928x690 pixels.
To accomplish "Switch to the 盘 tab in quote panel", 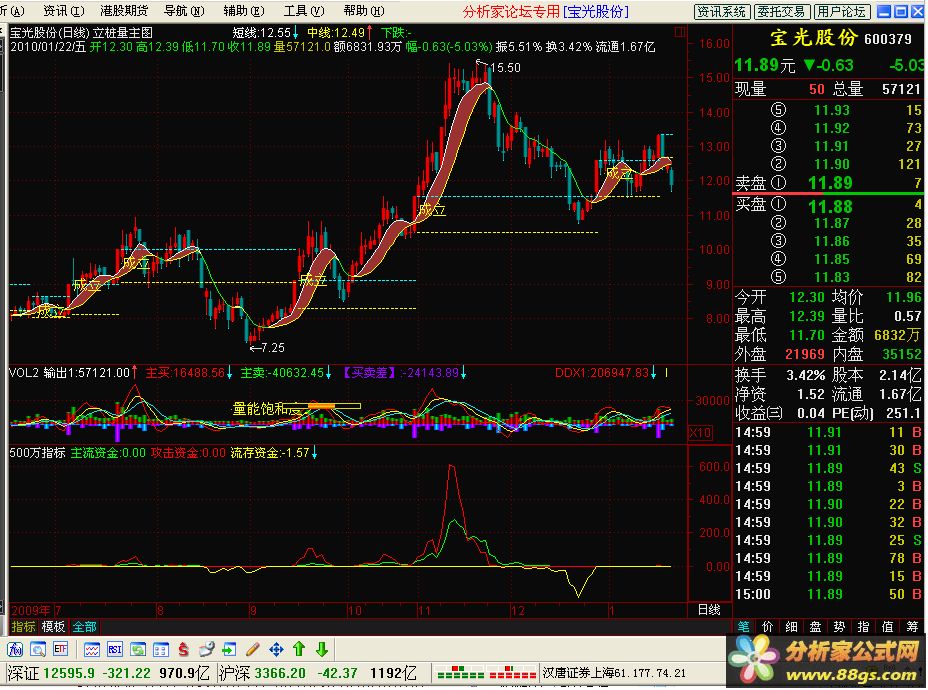I will [816, 627].
